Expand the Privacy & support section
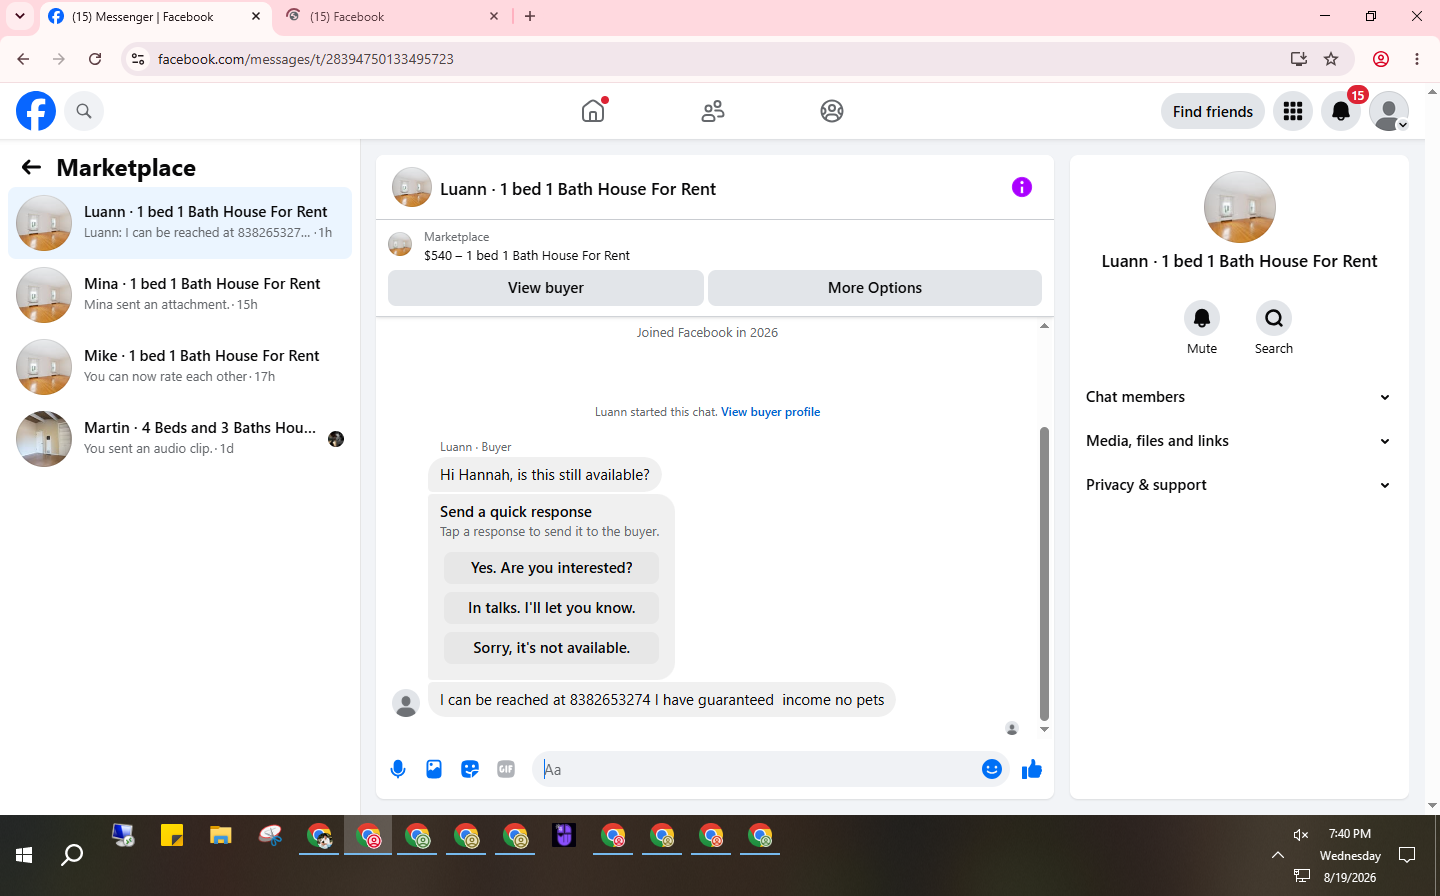 point(1238,485)
